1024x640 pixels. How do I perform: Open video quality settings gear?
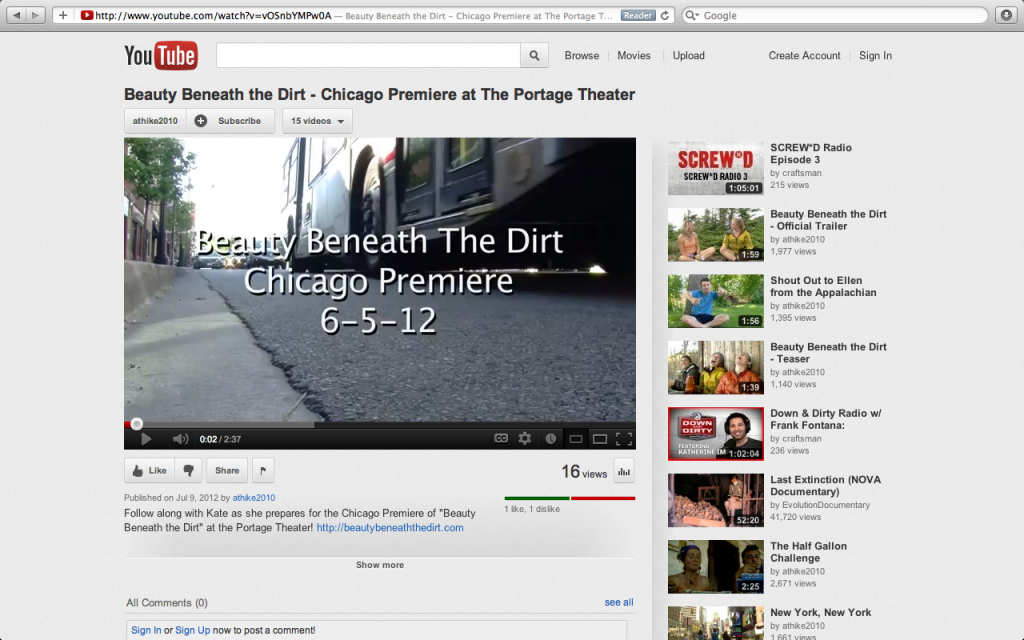coord(524,438)
